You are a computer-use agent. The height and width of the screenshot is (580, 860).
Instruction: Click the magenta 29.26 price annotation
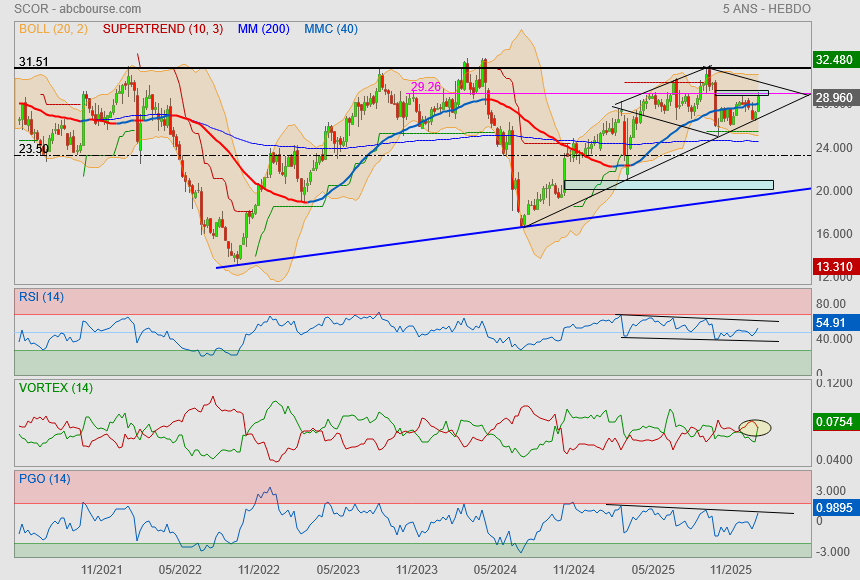426,87
